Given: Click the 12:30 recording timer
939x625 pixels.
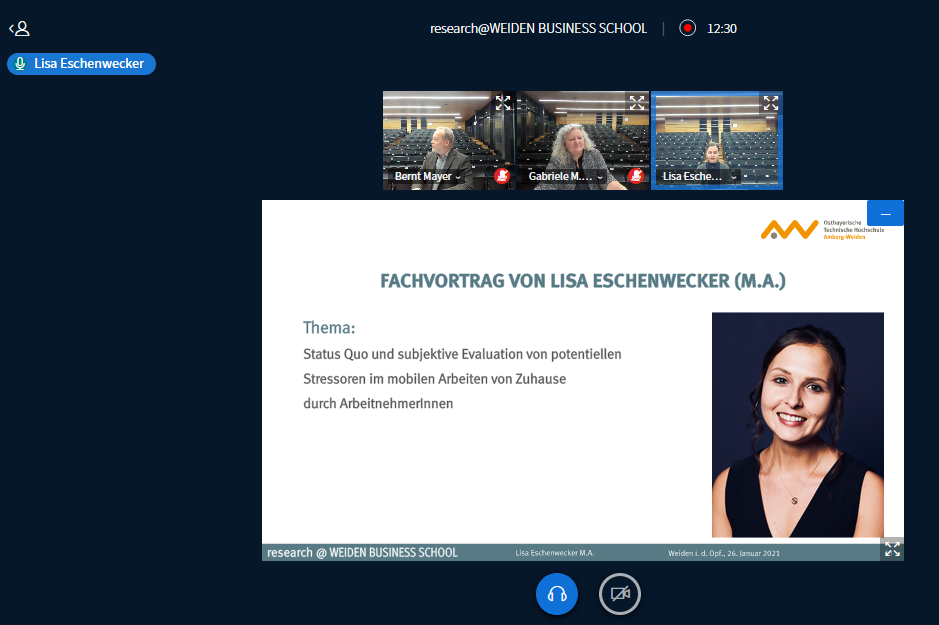Looking at the screenshot, I should tap(722, 28).
